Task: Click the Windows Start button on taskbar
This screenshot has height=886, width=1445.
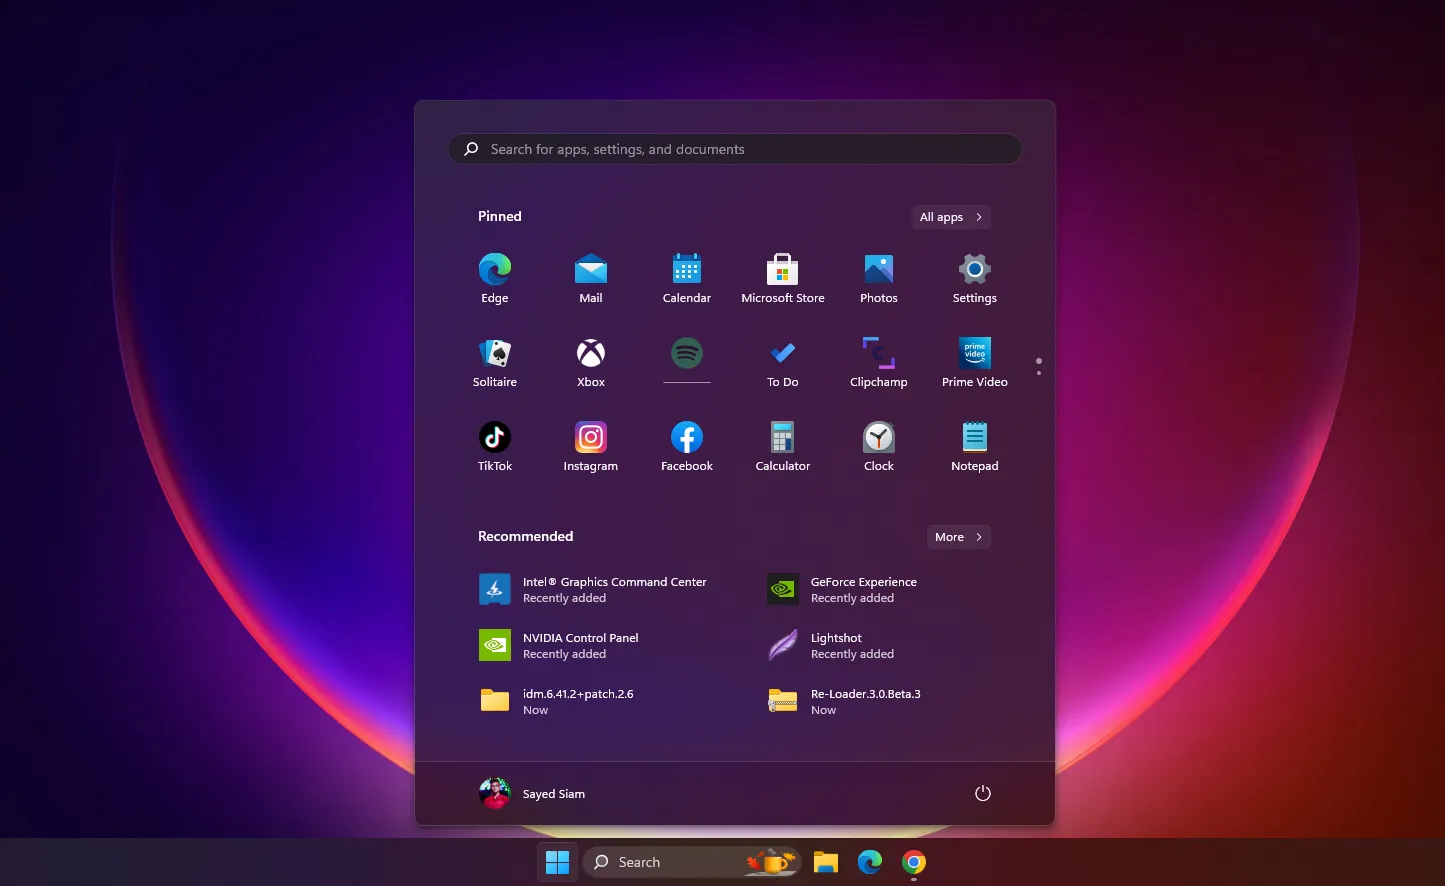Action: coord(558,862)
